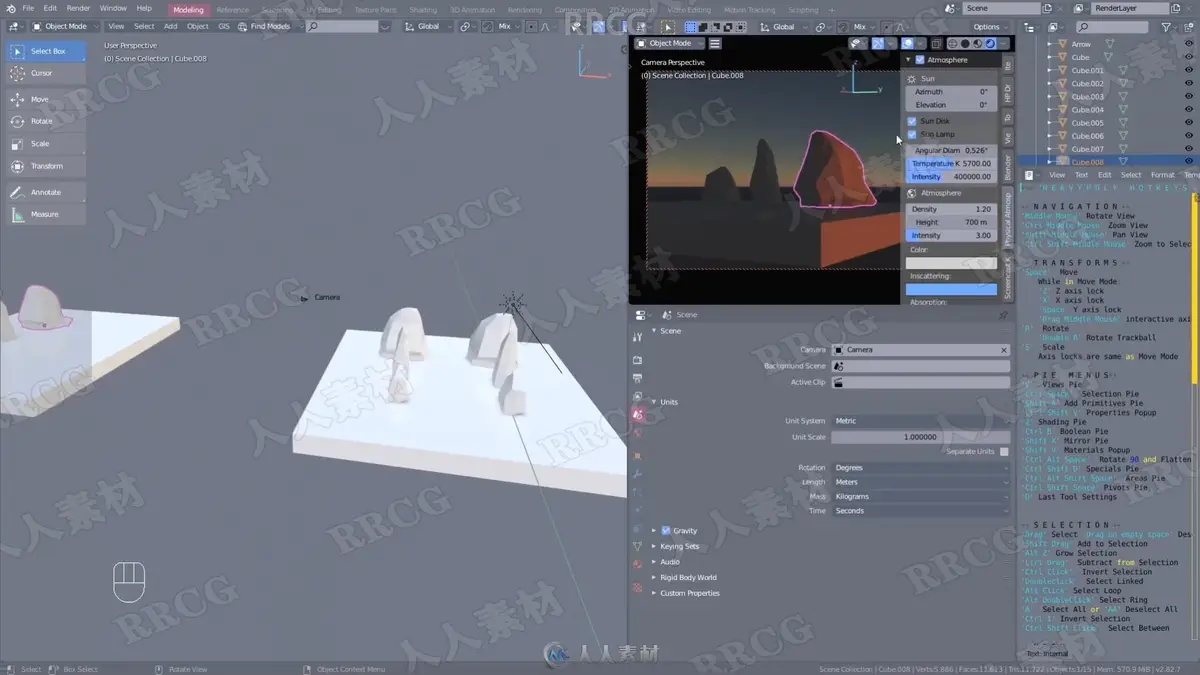Click the outliner search field
This screenshot has width=1200, height=675.
click(1112, 27)
